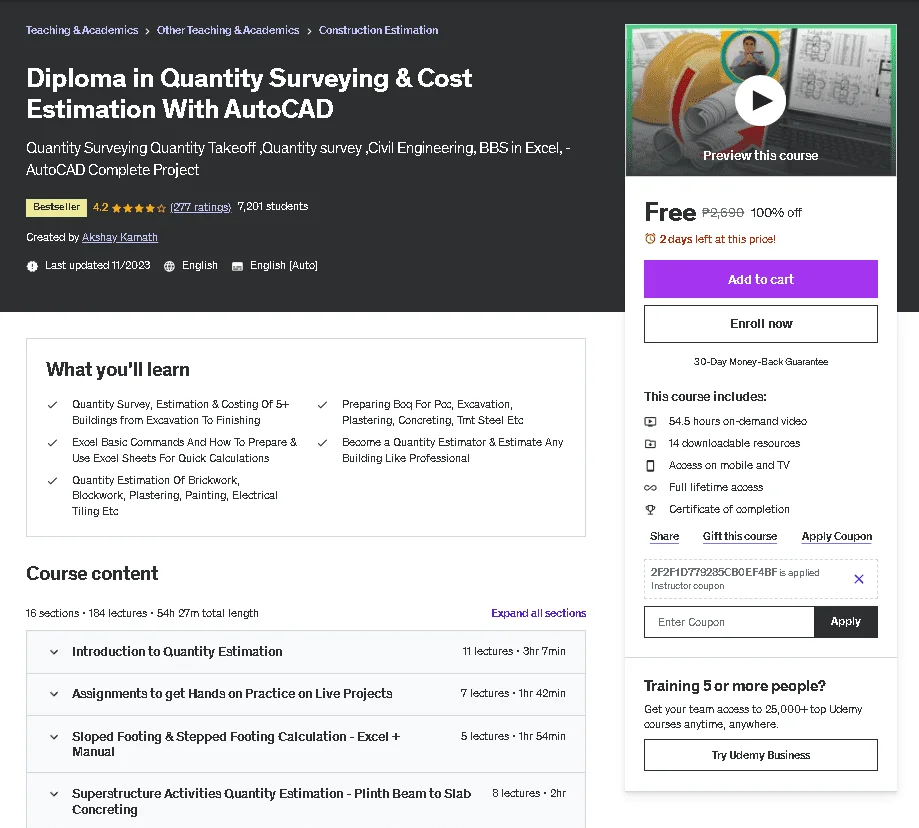Click the 'Free' price label

click(x=670, y=212)
